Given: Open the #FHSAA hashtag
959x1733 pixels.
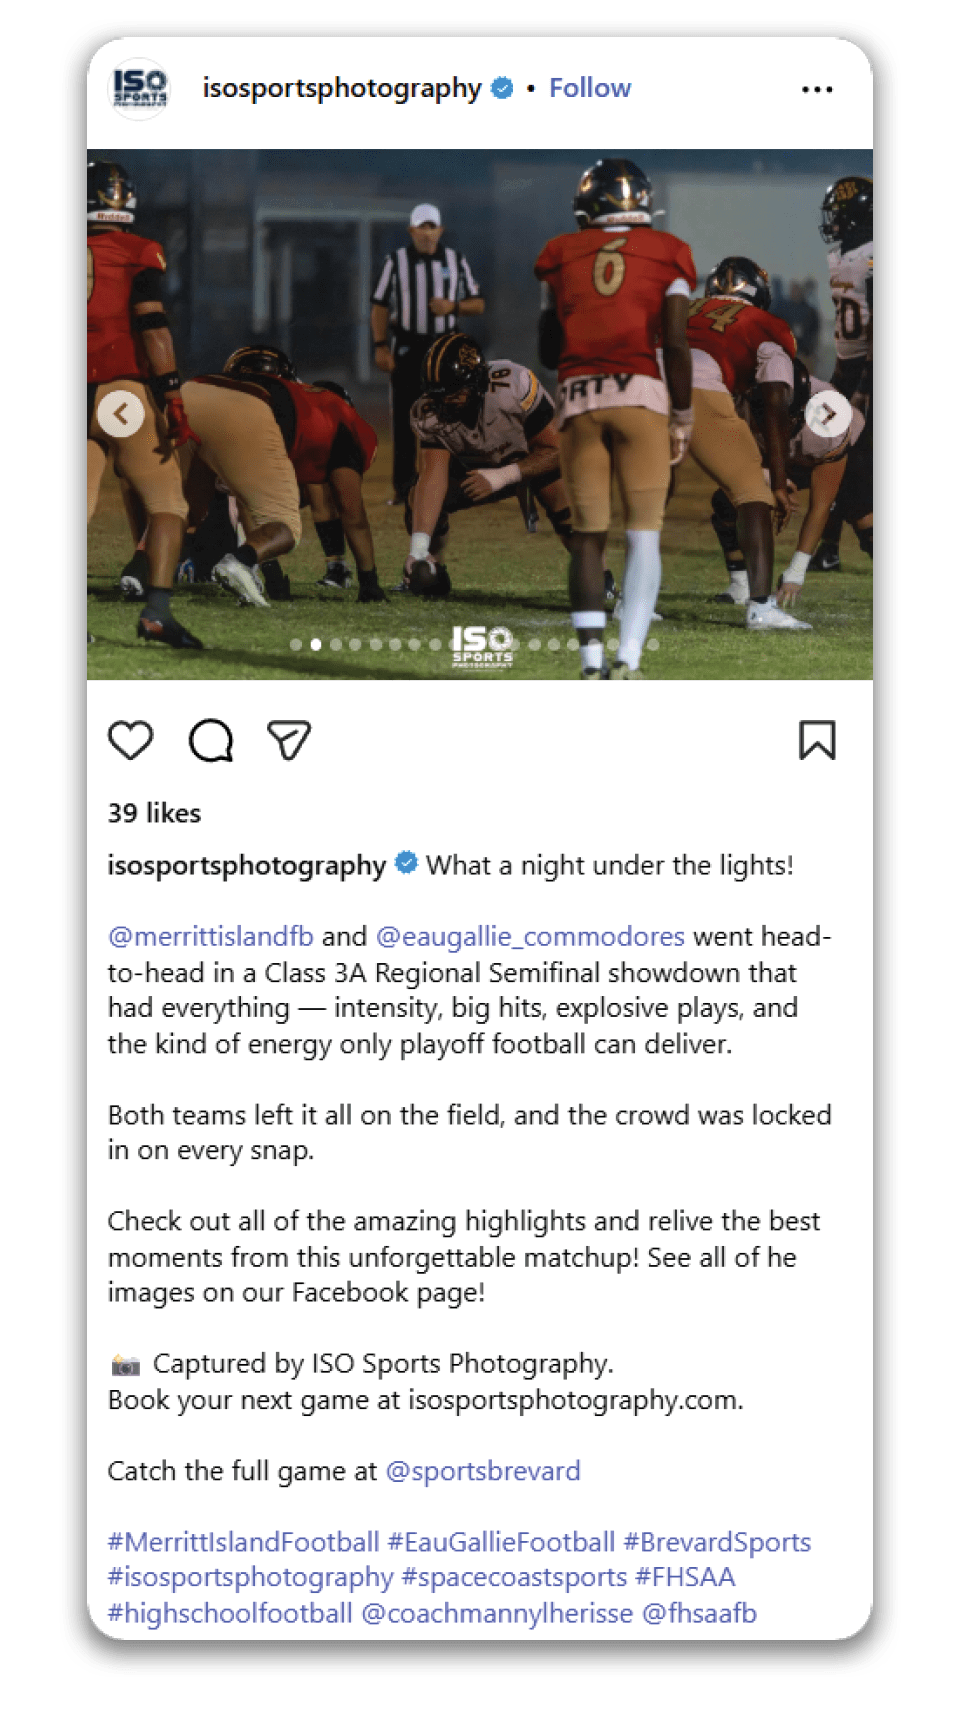Looking at the screenshot, I should [x=685, y=1577].
